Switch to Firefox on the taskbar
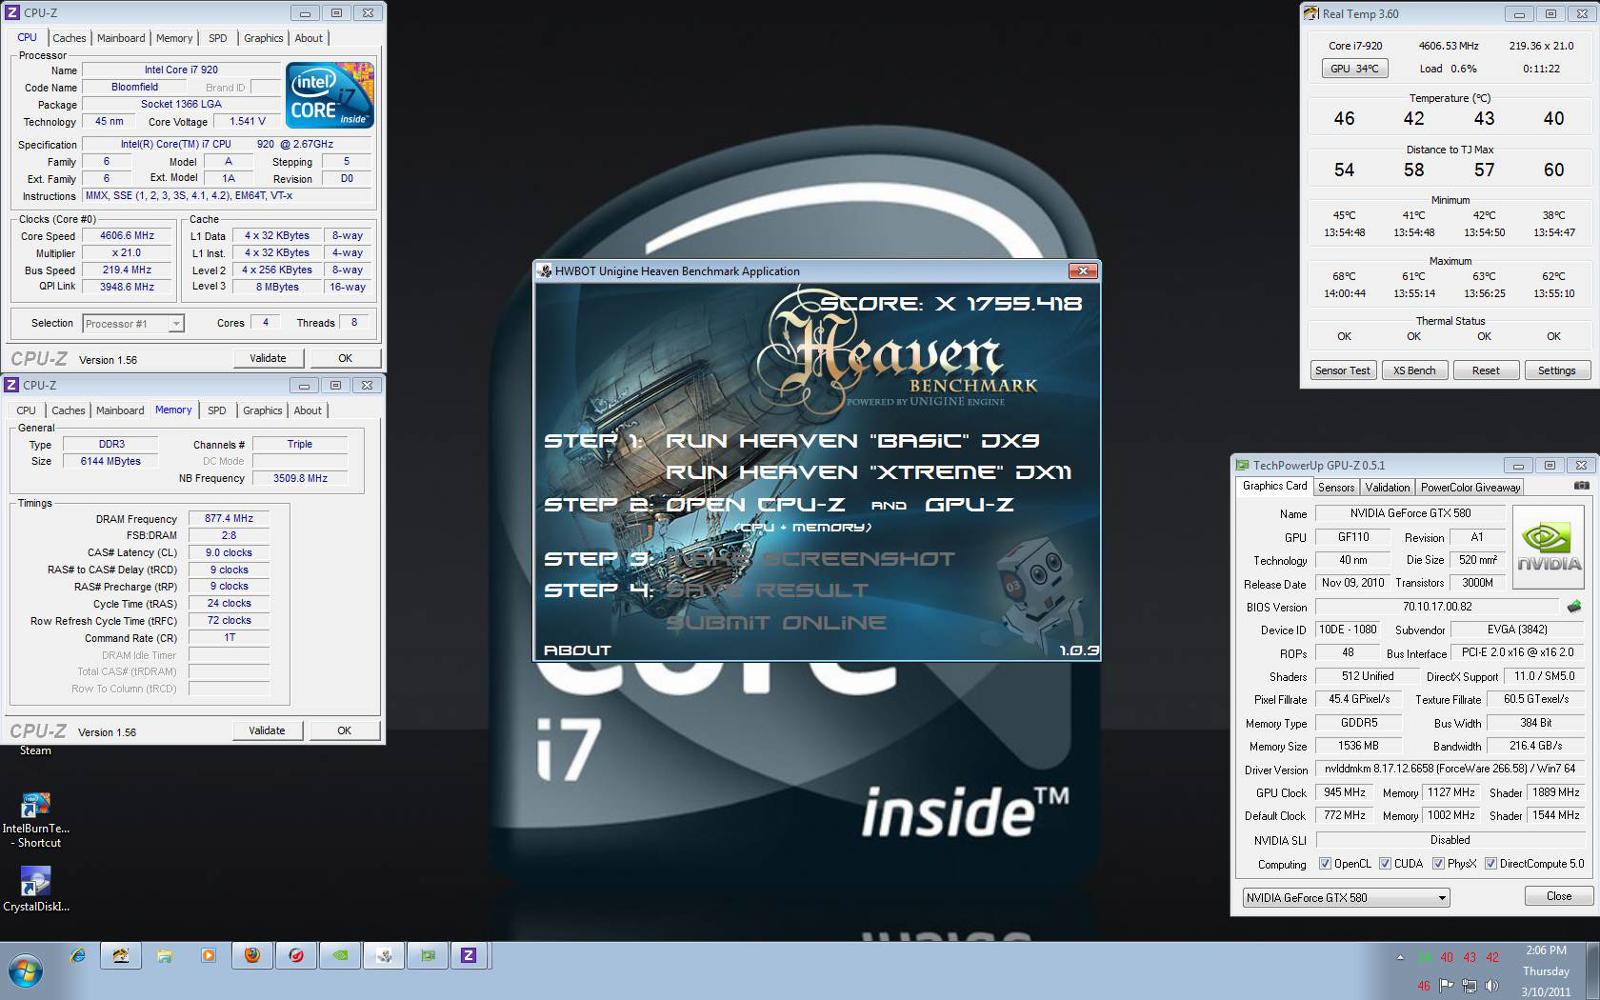 [x=252, y=956]
